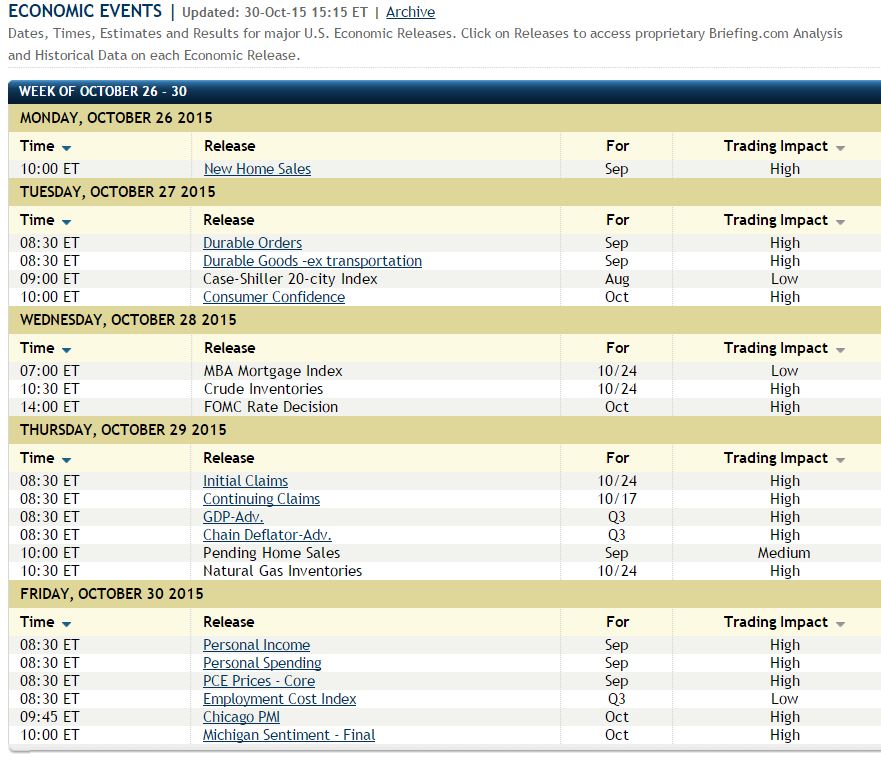The width and height of the screenshot is (881, 770).
Task: Click Trading Impact sort arrow under Tuesday, October 27
Action: tap(840, 222)
